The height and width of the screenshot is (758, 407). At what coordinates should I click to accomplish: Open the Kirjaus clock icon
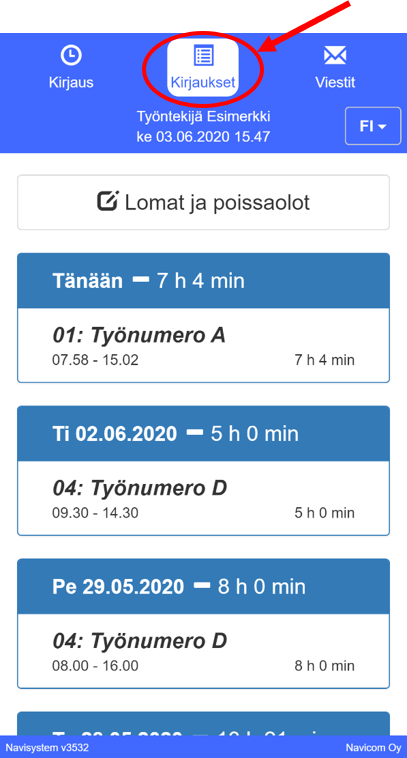point(71,55)
